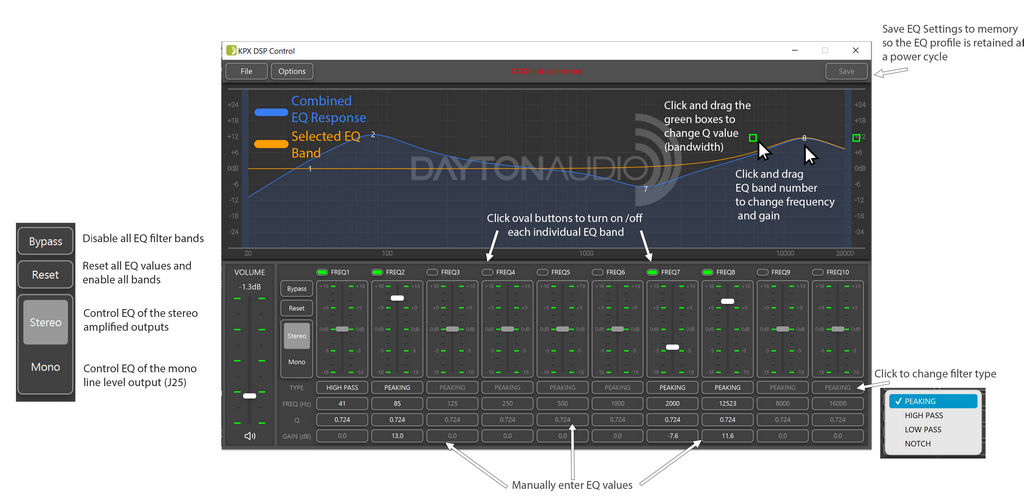Click the -1.3dB volume readout

(x=249, y=287)
